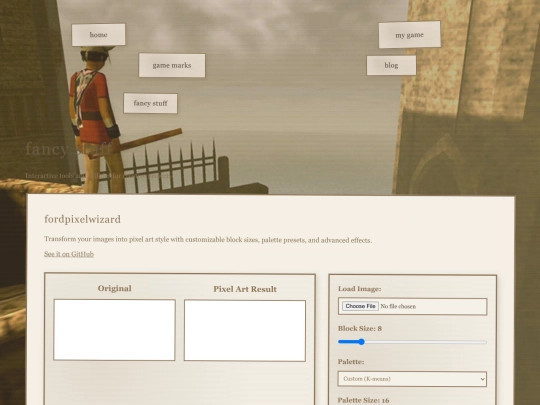Follow the See it on GitHub link
This screenshot has height=405, width=540.
(x=69, y=254)
